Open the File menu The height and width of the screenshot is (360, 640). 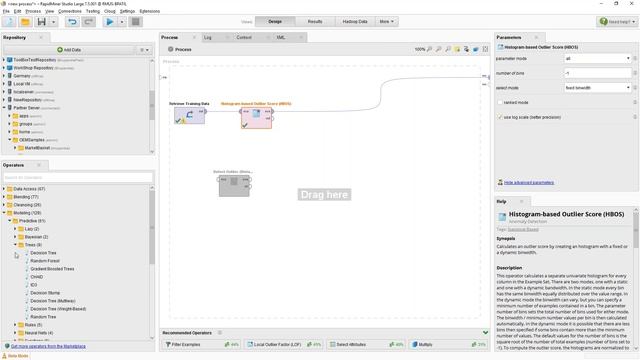[6, 11]
